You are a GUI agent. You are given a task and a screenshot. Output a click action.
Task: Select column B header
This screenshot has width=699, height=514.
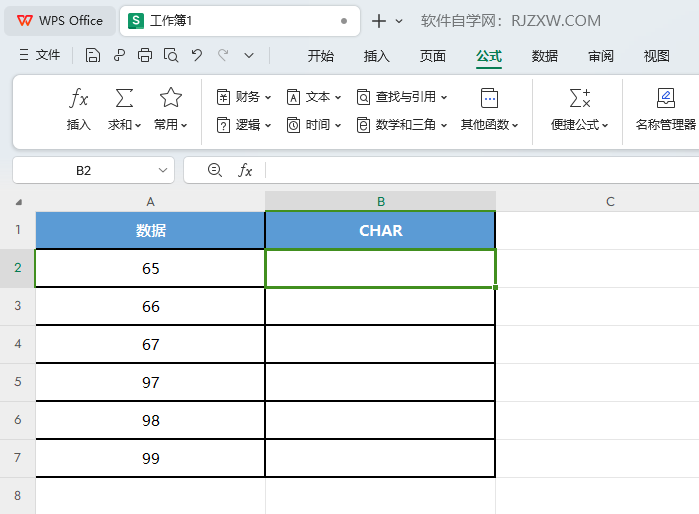click(x=380, y=201)
